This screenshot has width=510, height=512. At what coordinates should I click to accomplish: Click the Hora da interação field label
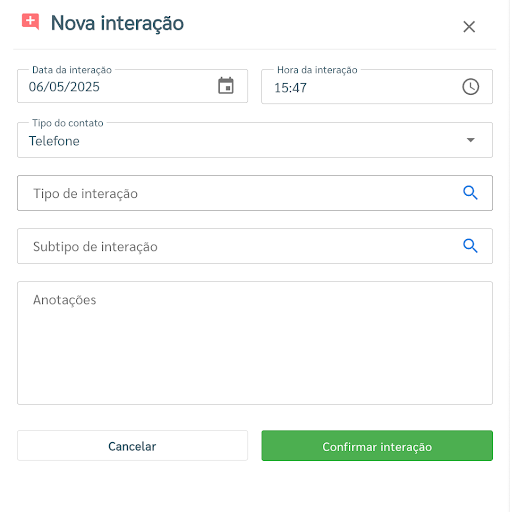[x=317, y=70]
